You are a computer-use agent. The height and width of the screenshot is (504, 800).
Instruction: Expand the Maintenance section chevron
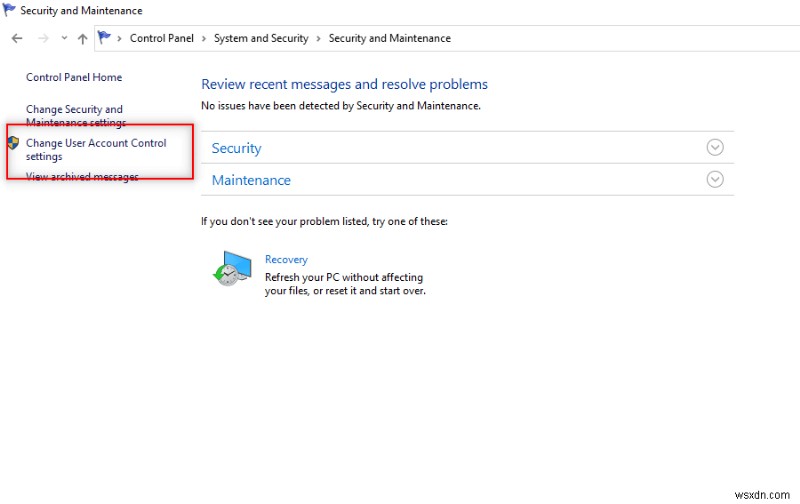coord(714,179)
